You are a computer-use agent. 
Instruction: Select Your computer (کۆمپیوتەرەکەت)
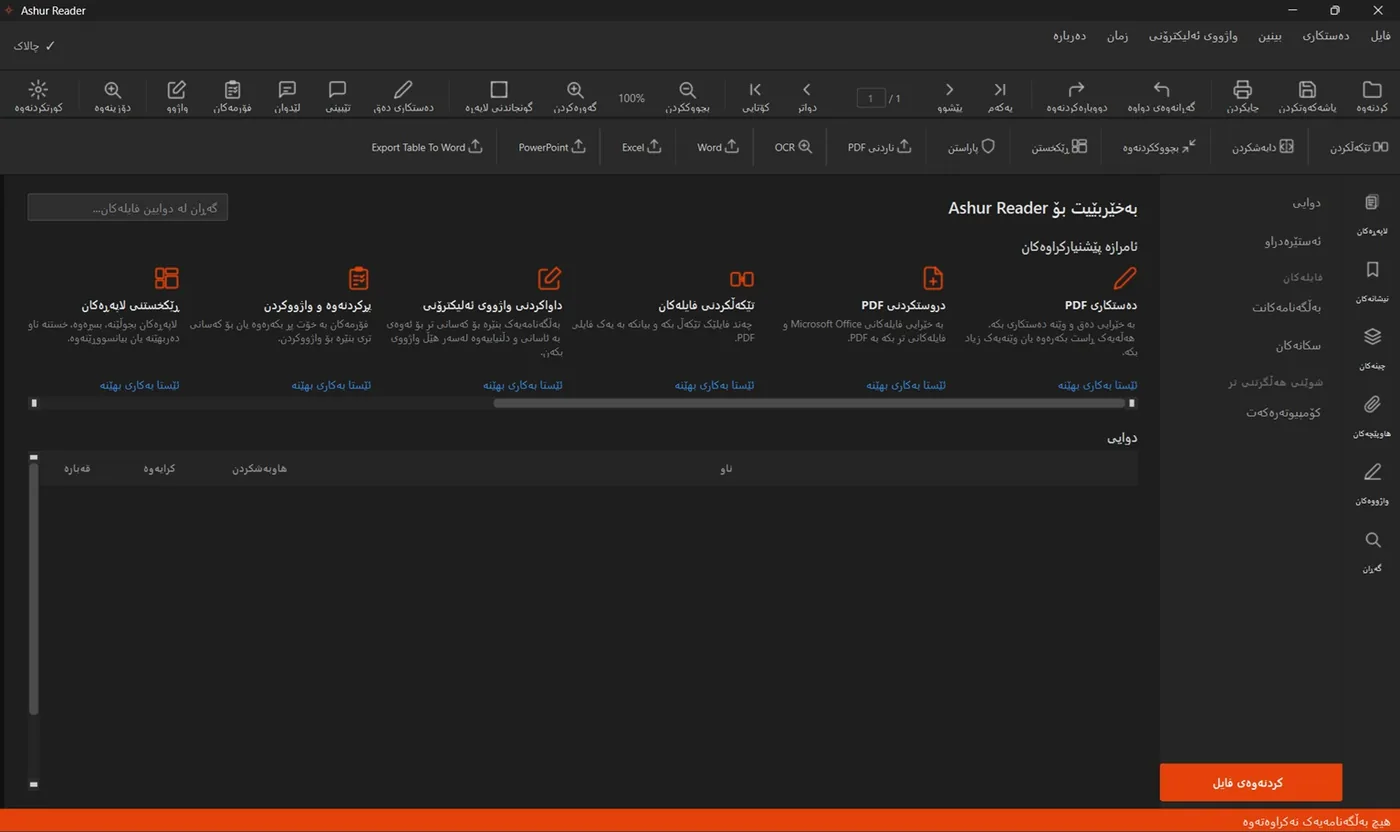(1284, 412)
